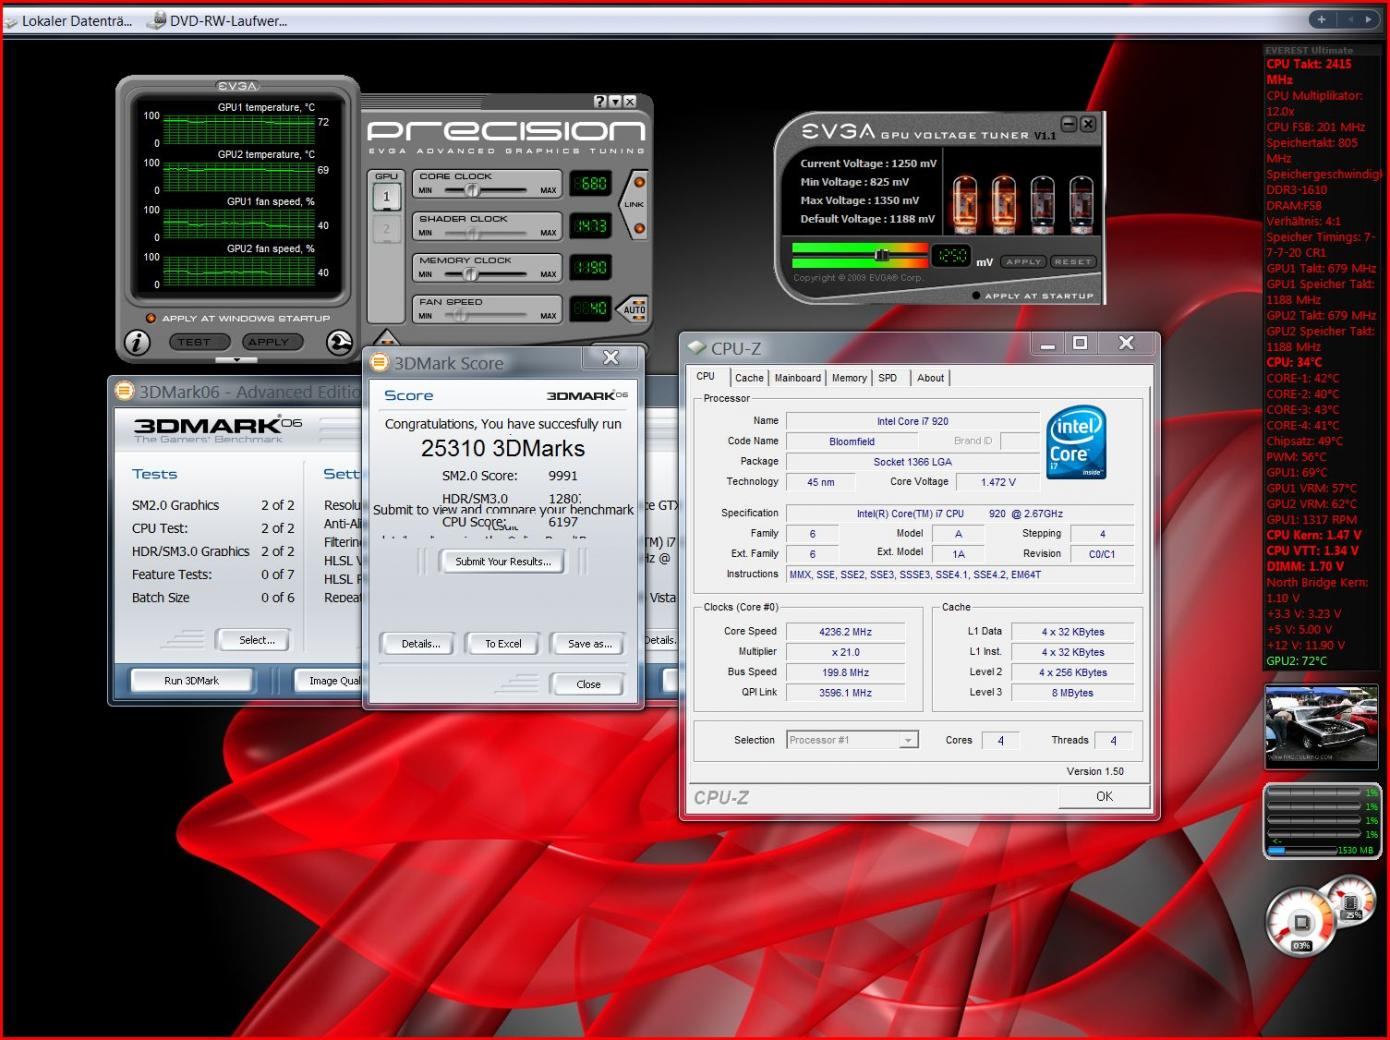Switch to the About tab in CPU-Z
Image resolution: width=1390 pixels, height=1040 pixels.
(x=930, y=378)
